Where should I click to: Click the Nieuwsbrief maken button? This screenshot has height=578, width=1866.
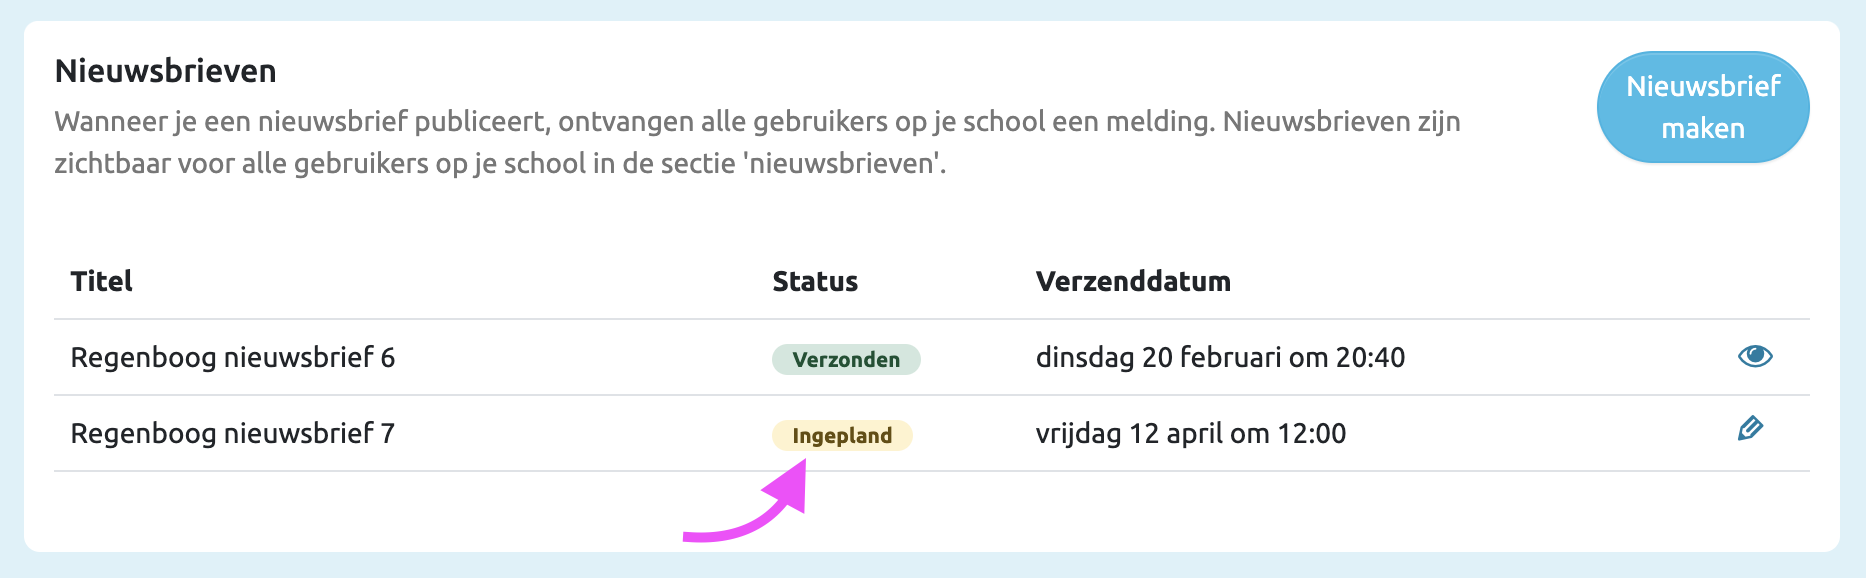1703,105
